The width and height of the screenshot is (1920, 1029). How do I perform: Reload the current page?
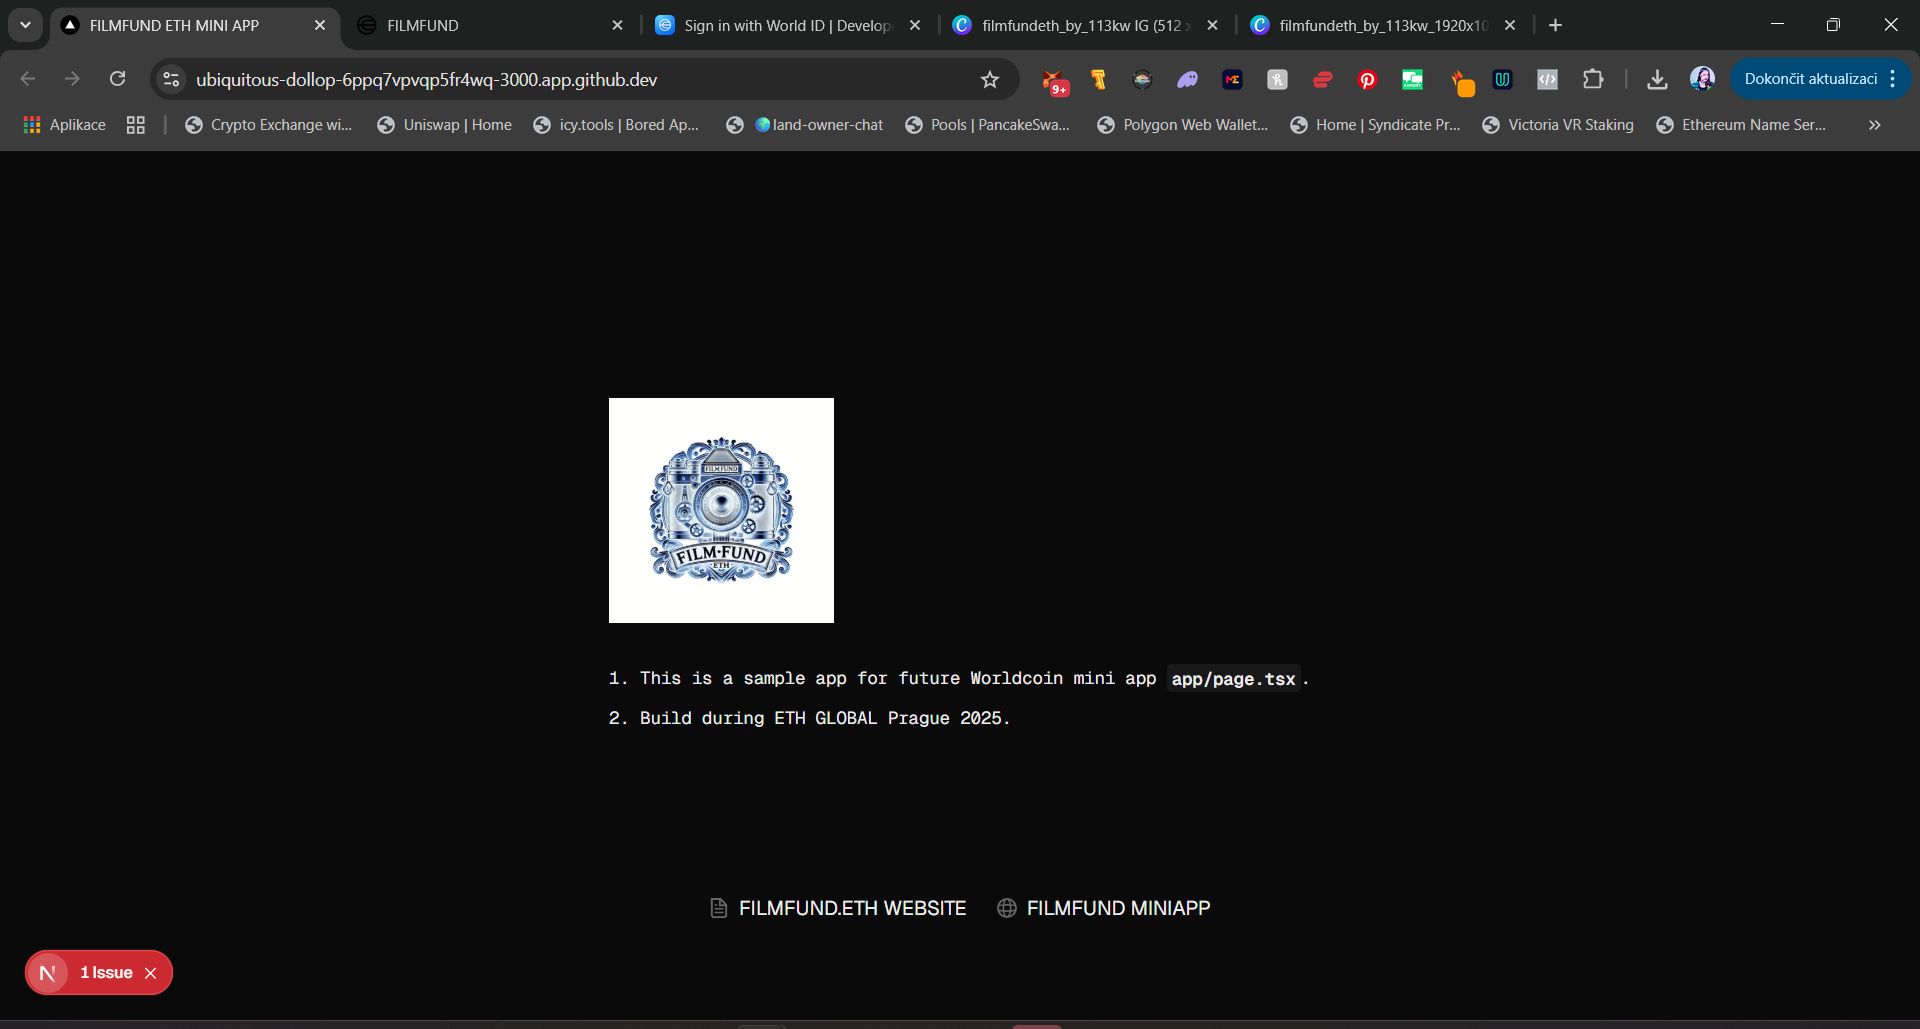(x=117, y=79)
